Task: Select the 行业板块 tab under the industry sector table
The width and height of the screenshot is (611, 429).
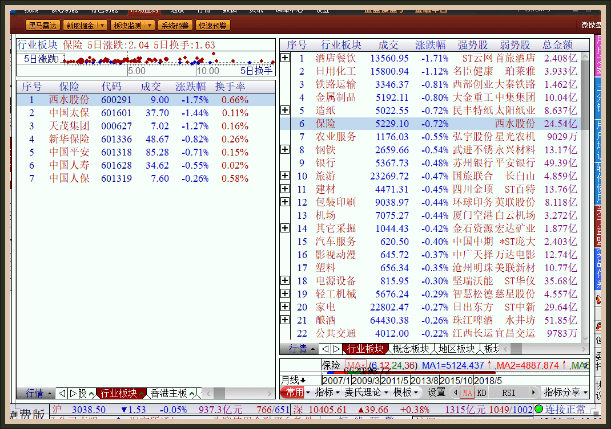Action: click(x=365, y=349)
